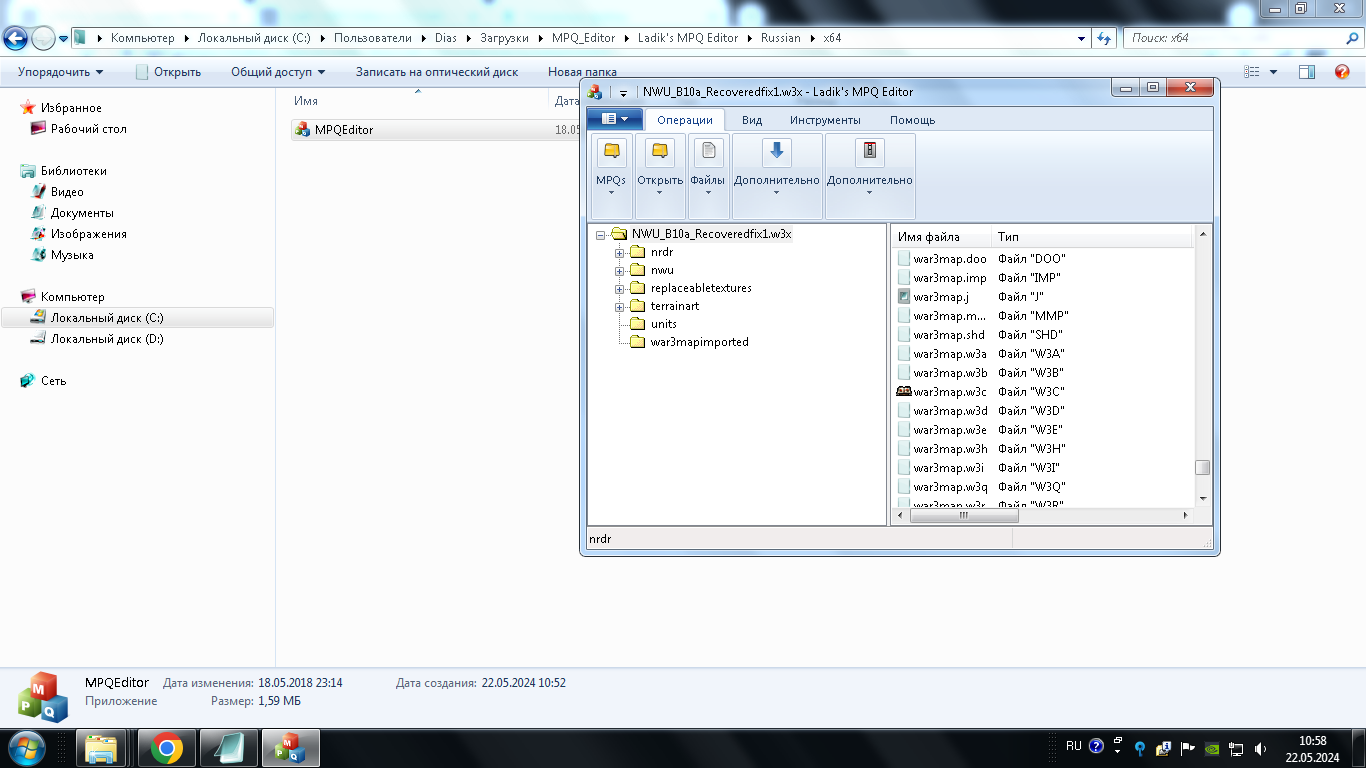This screenshot has width=1366, height=768.
Task: Open Action Center flag tray icon
Action: [x=1188, y=747]
